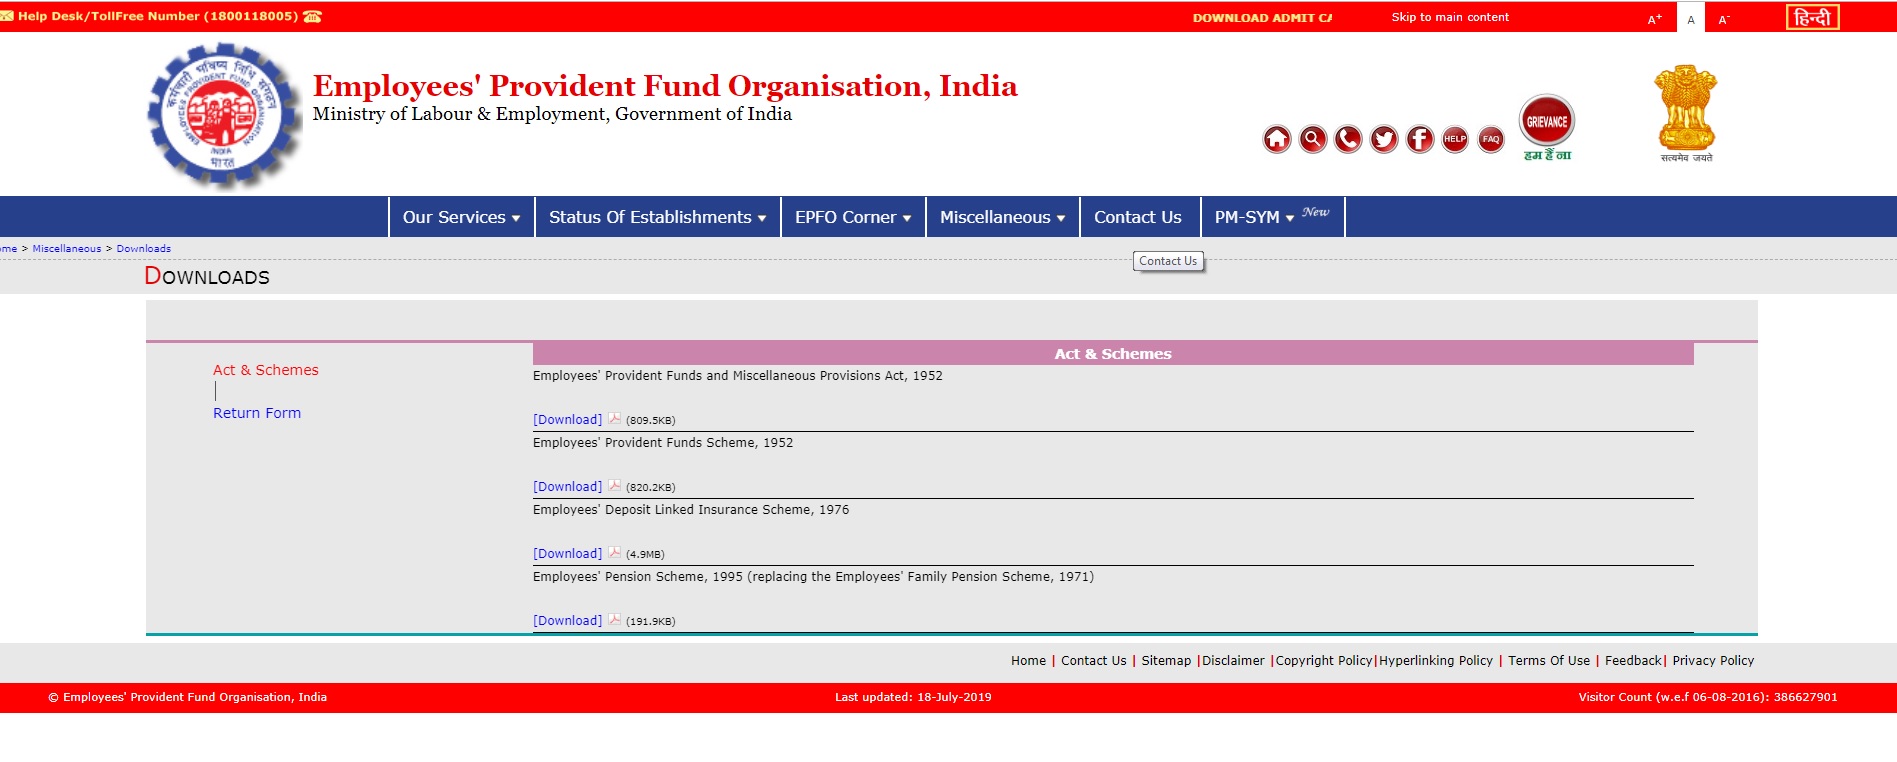Switch site language to Hindi
The image size is (1897, 762).
click(x=1812, y=17)
